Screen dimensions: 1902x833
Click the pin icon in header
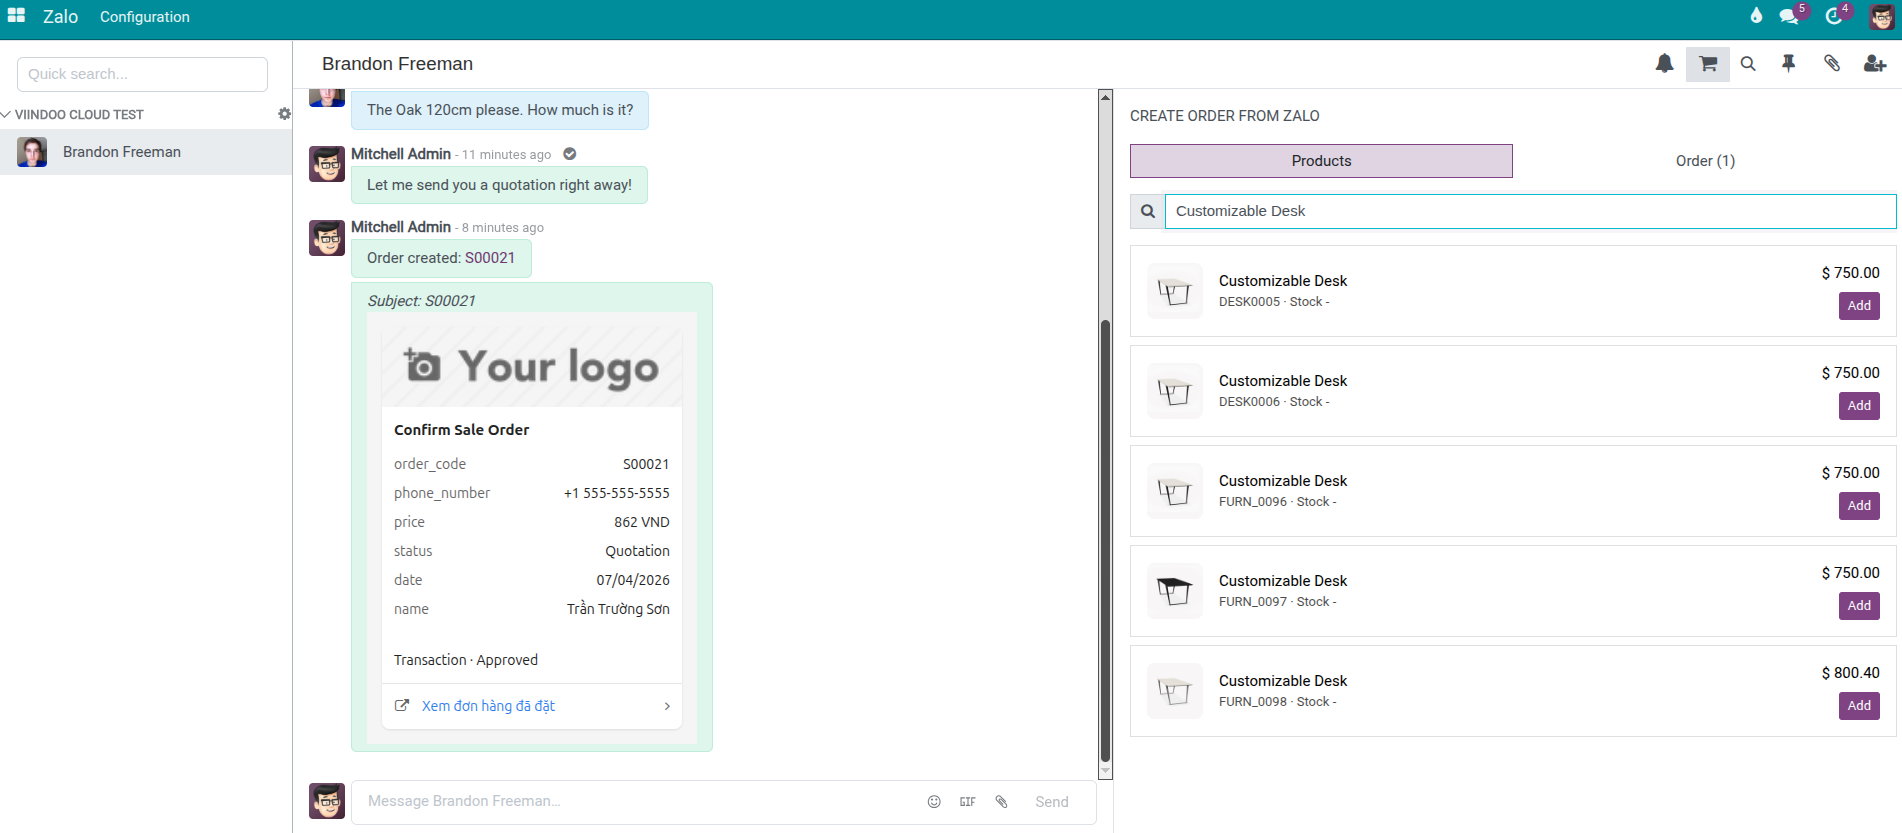point(1789,64)
